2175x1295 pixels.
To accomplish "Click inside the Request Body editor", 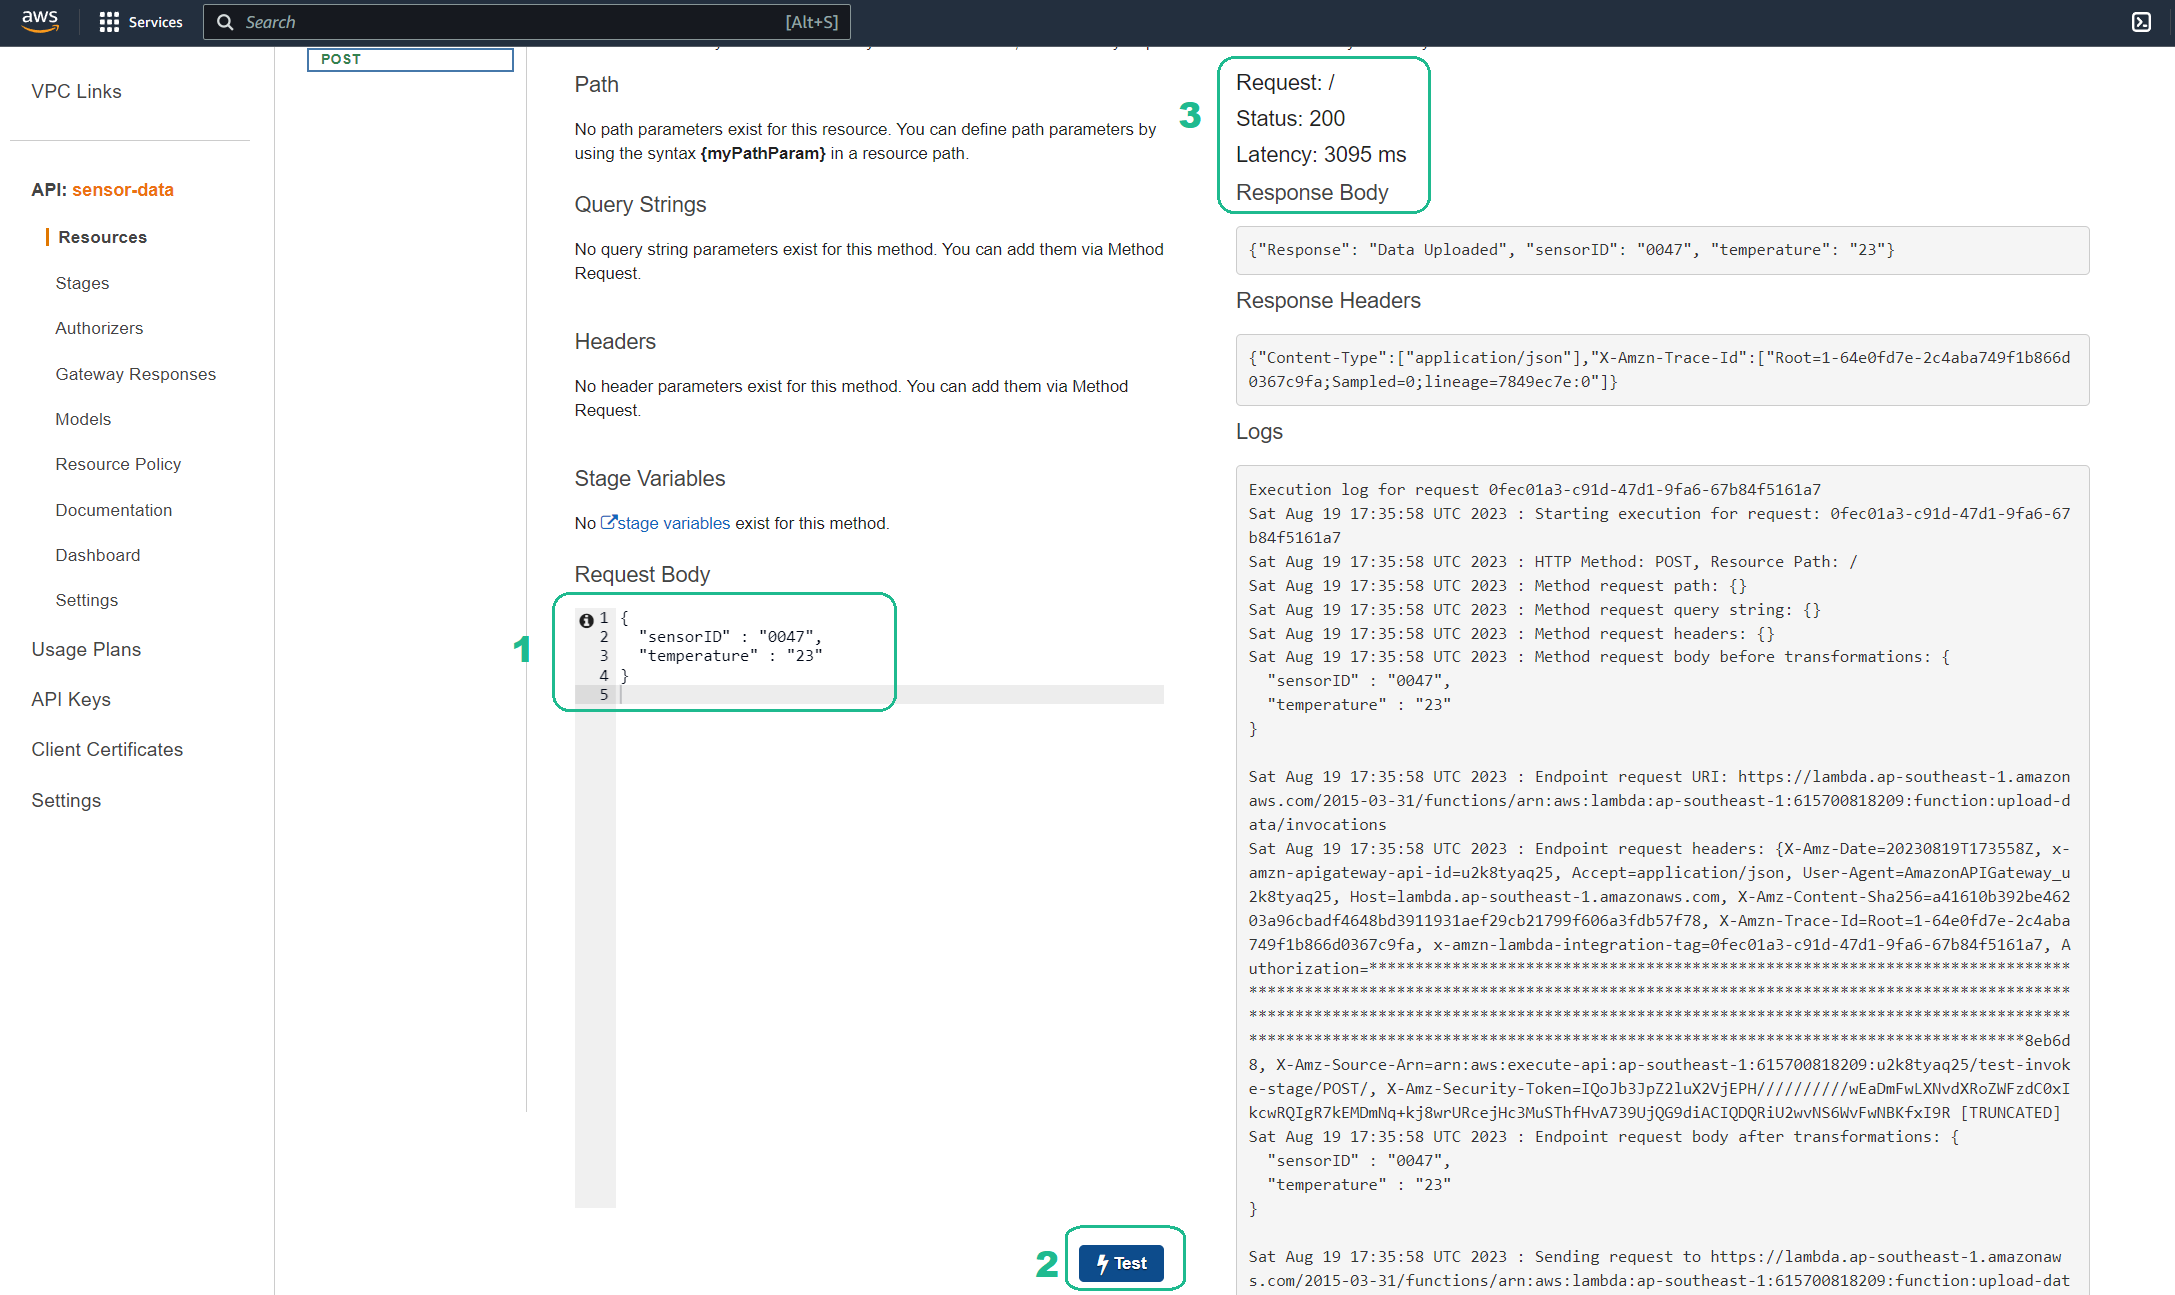I will tap(869, 906).
